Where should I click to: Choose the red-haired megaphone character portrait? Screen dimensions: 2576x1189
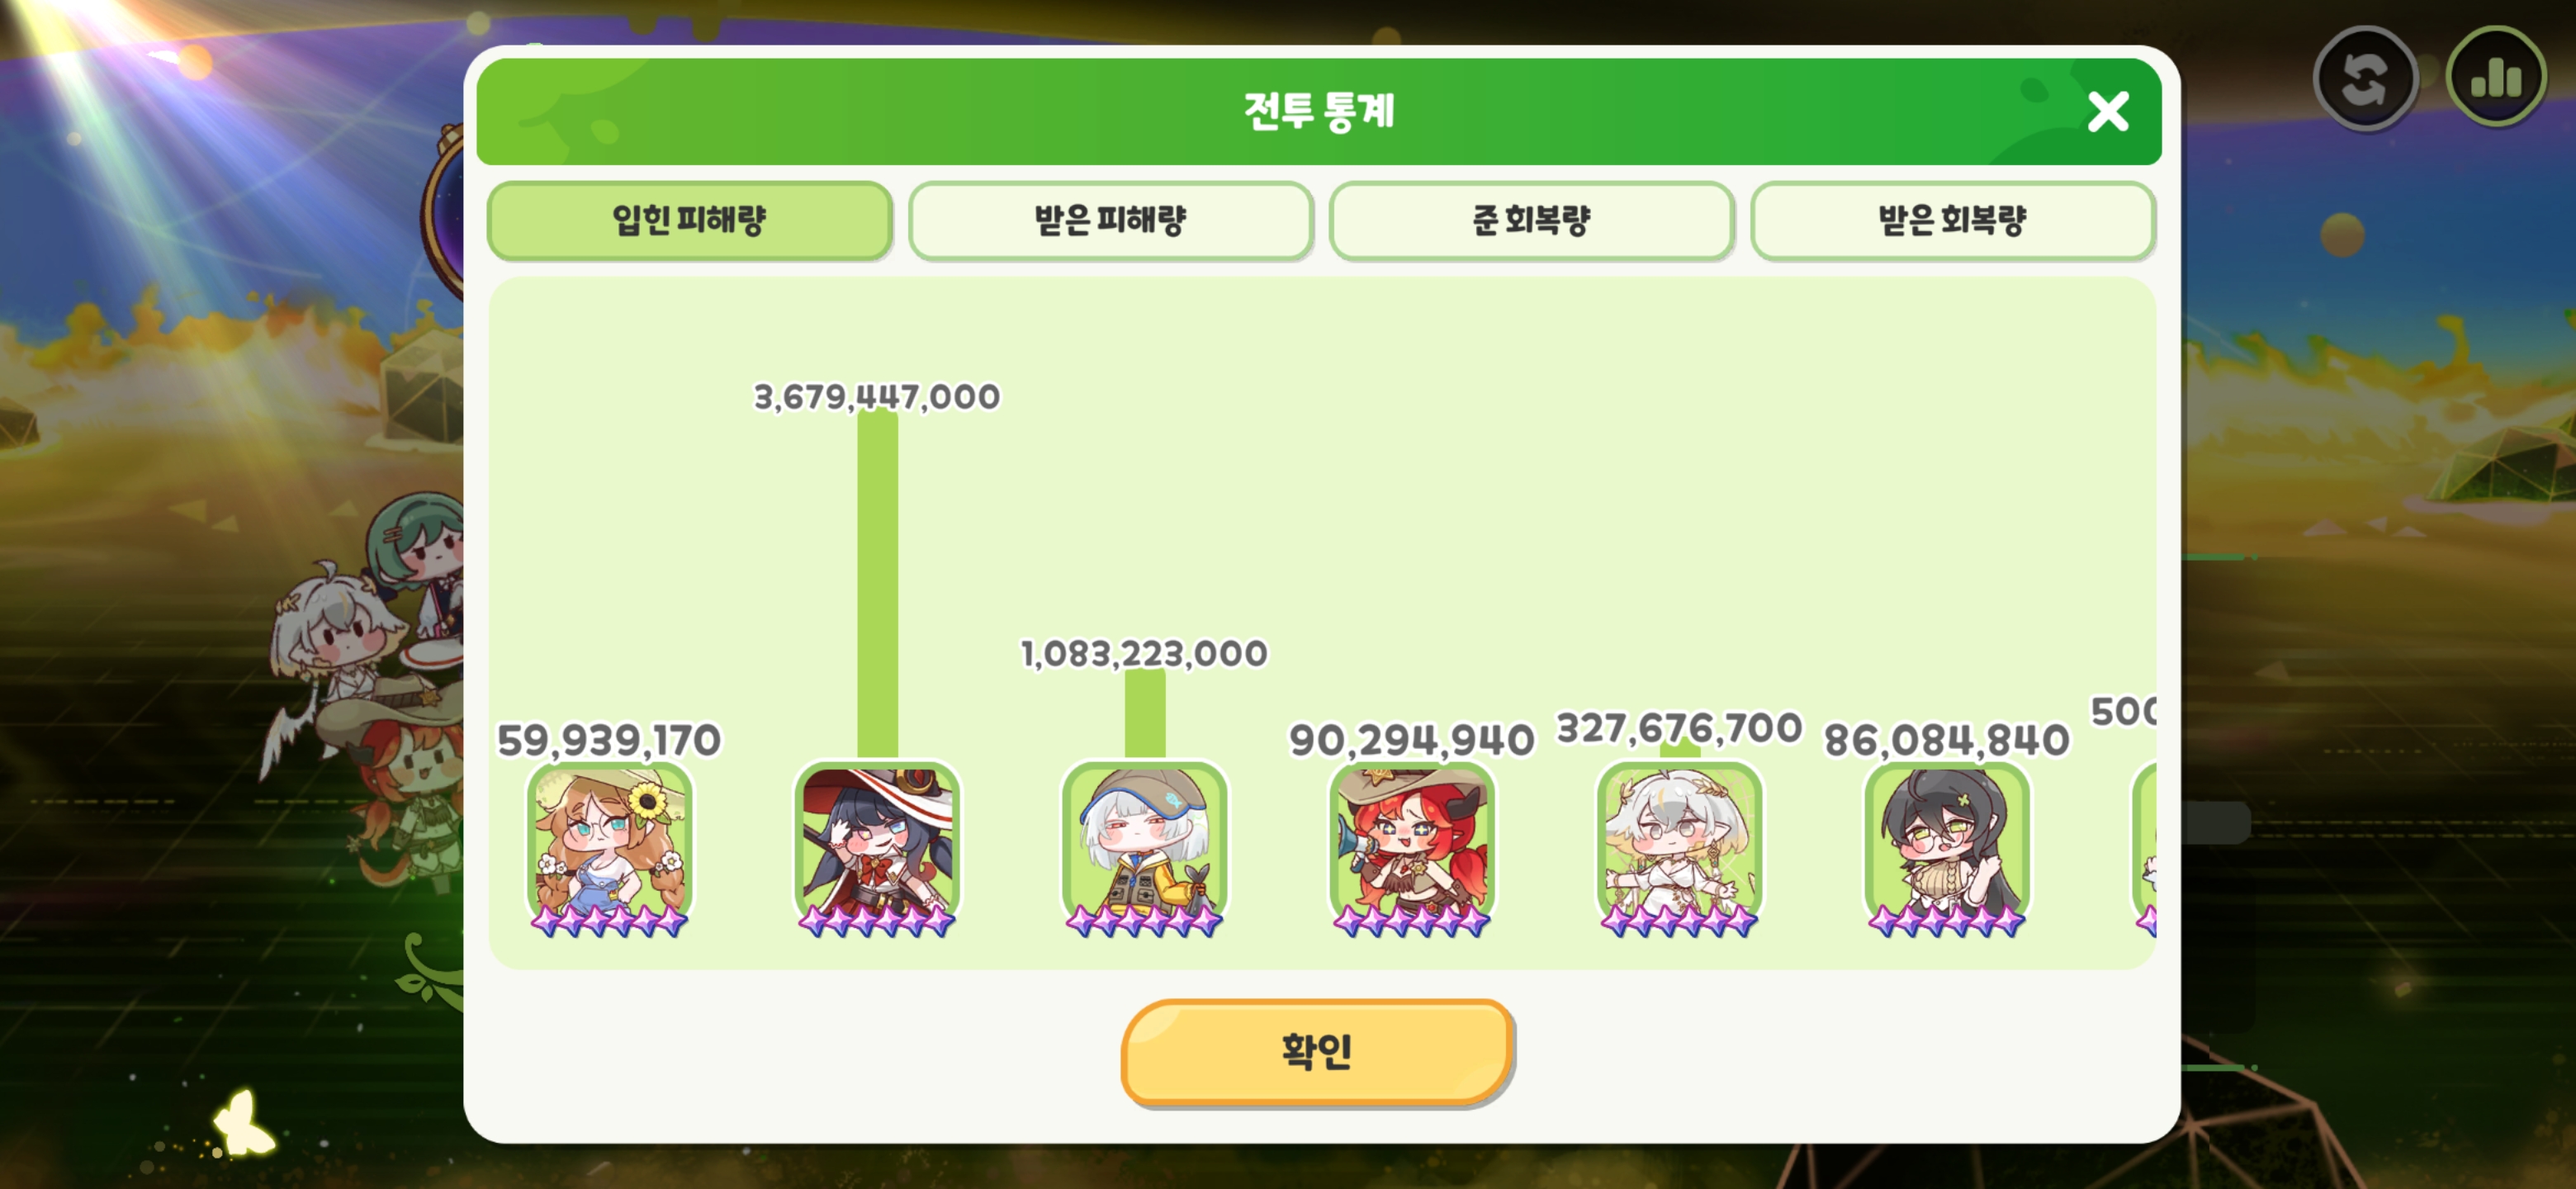click(1412, 849)
